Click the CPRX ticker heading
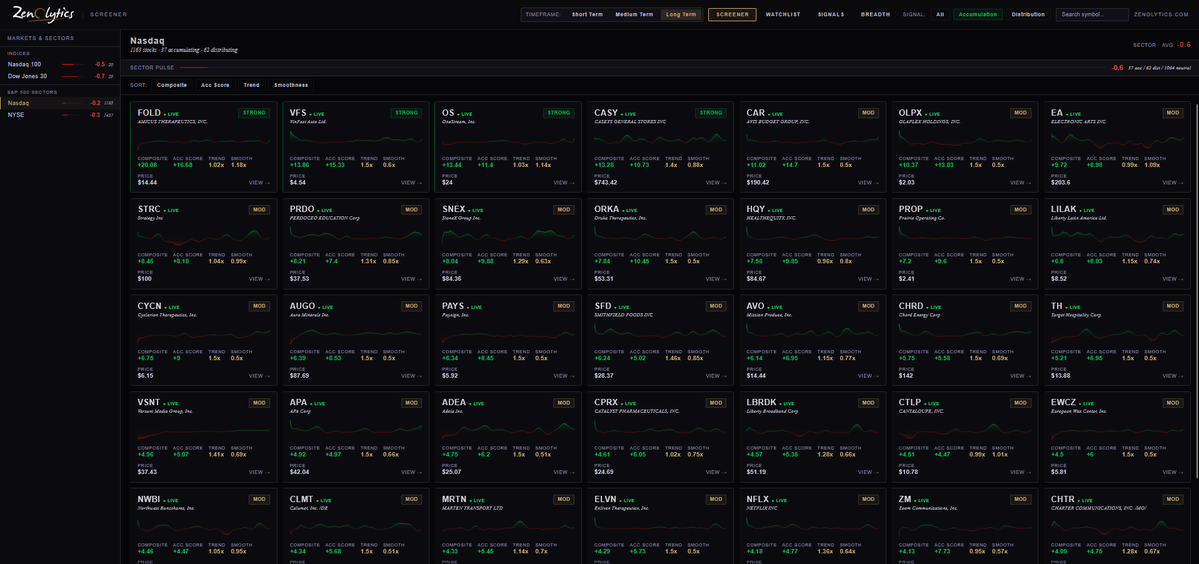 (x=606, y=402)
